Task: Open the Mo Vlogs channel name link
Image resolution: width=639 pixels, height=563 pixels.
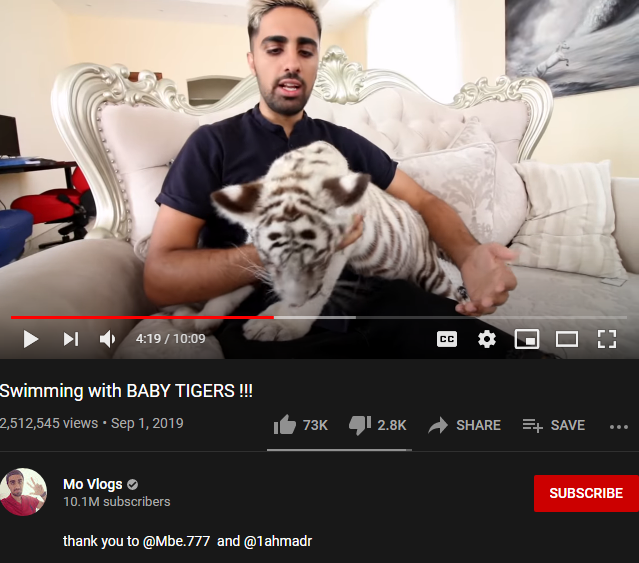Action: (93, 484)
